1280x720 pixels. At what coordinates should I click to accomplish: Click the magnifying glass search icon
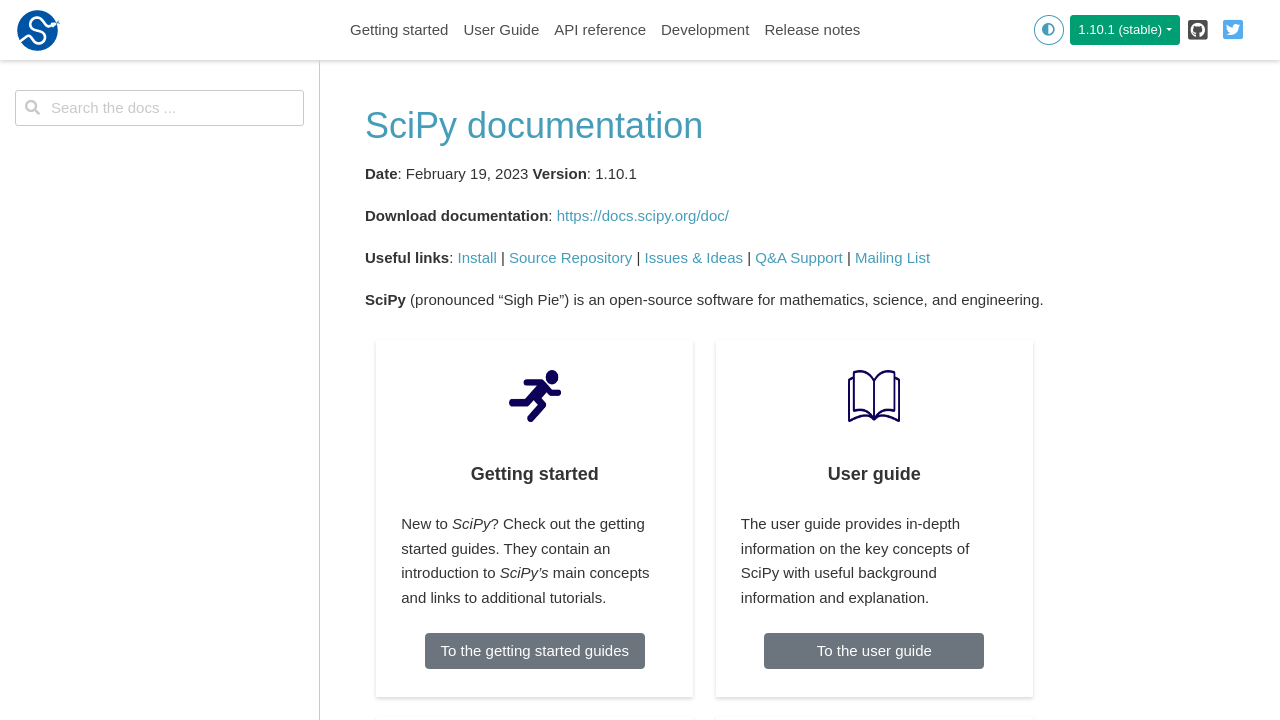point(33,108)
